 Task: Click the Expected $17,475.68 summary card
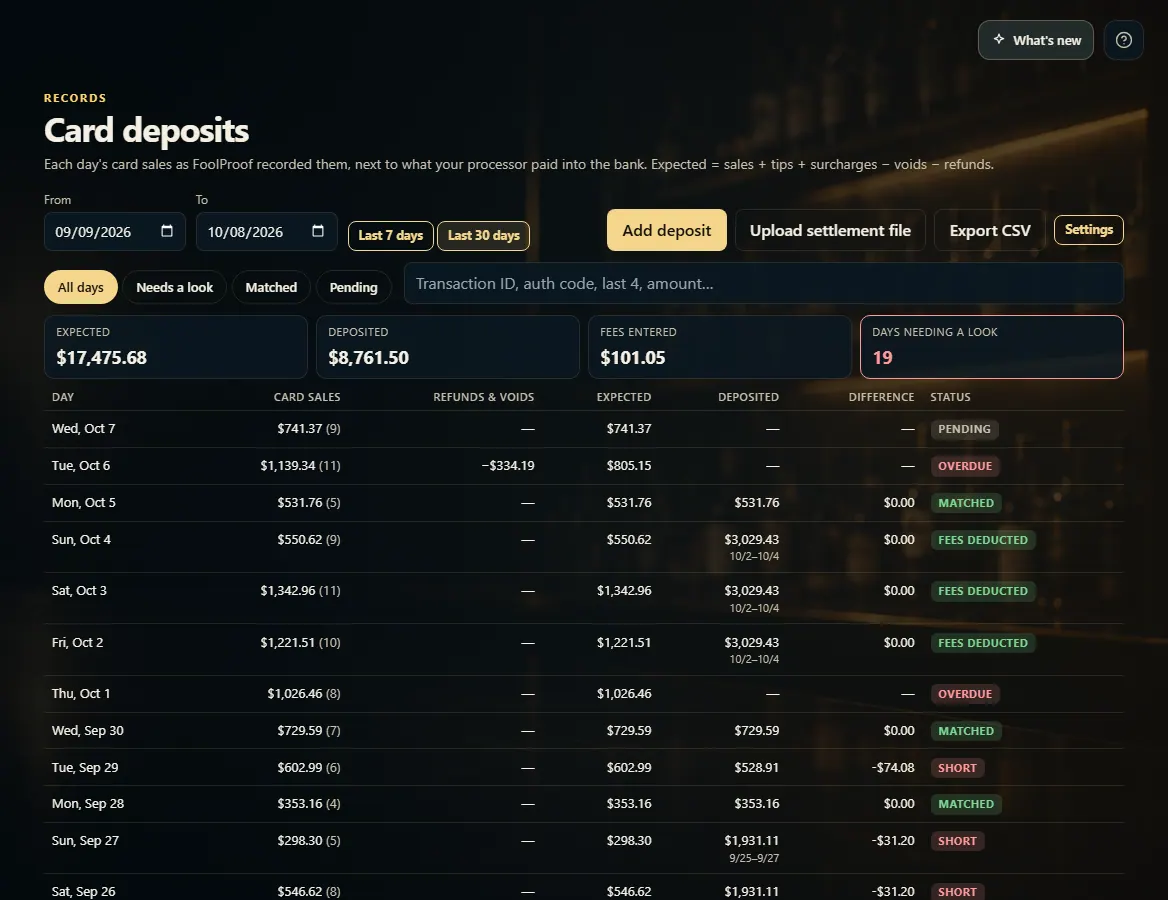pyautogui.click(x=176, y=346)
